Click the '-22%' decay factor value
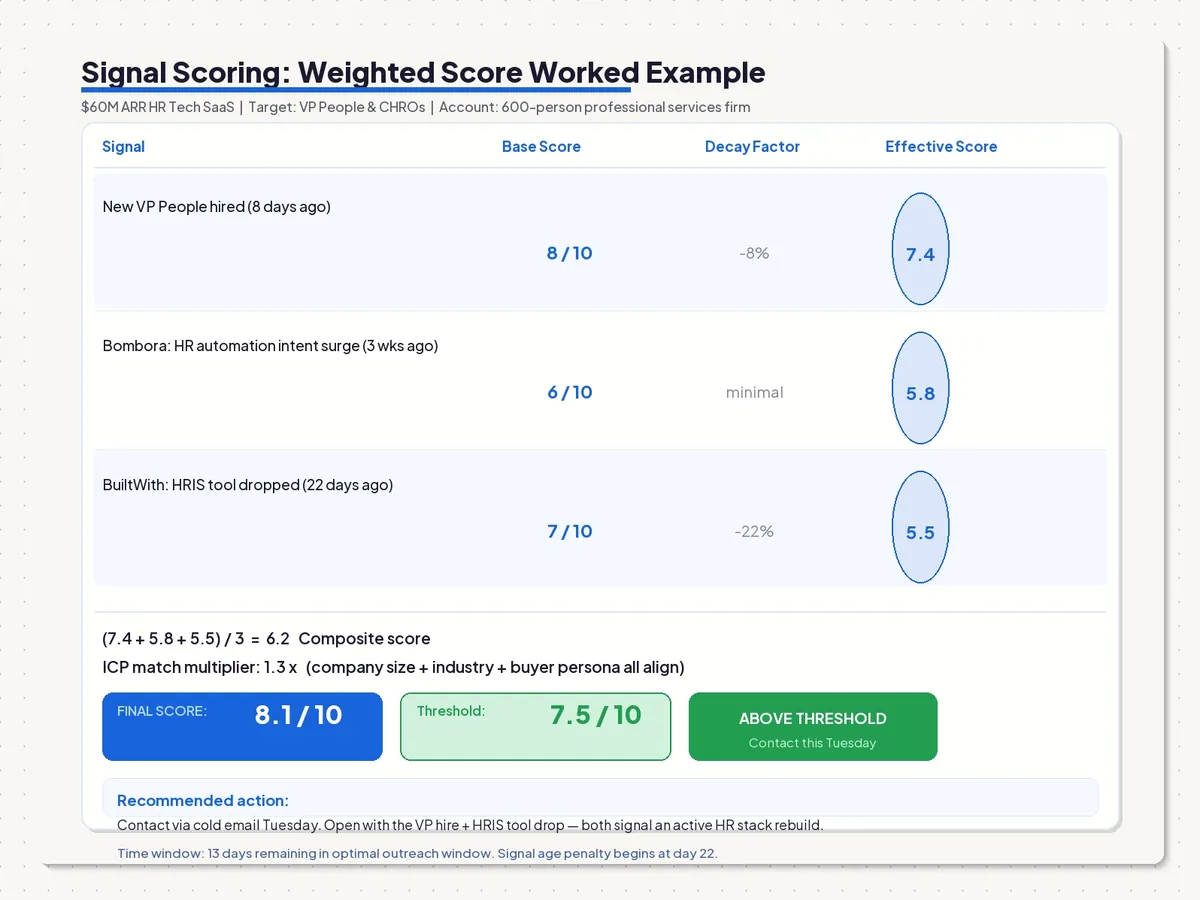This screenshot has width=1200, height=900. (x=754, y=531)
